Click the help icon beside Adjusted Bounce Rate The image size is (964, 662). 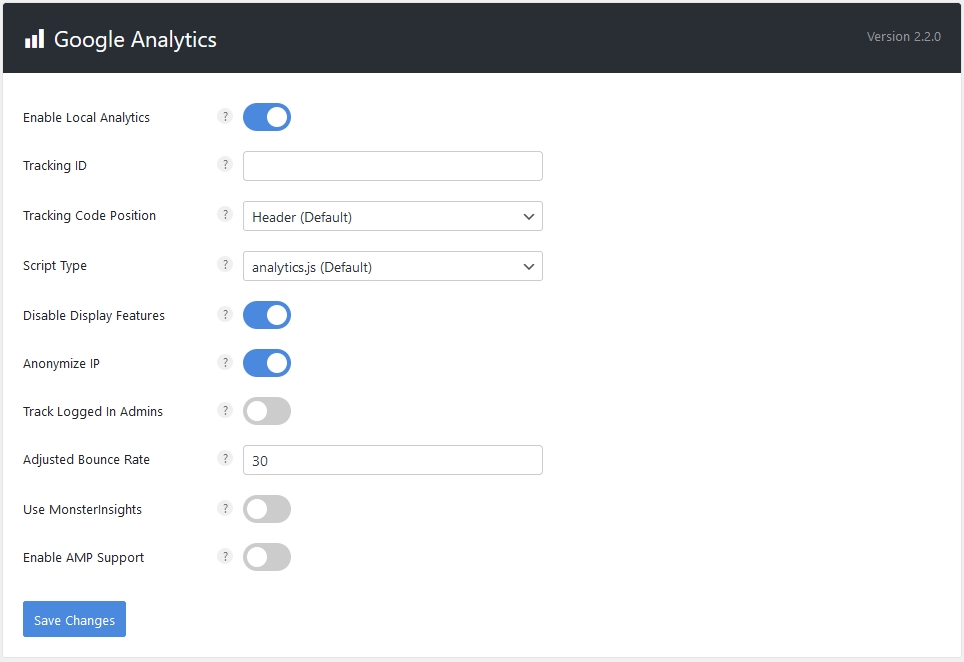(225, 459)
